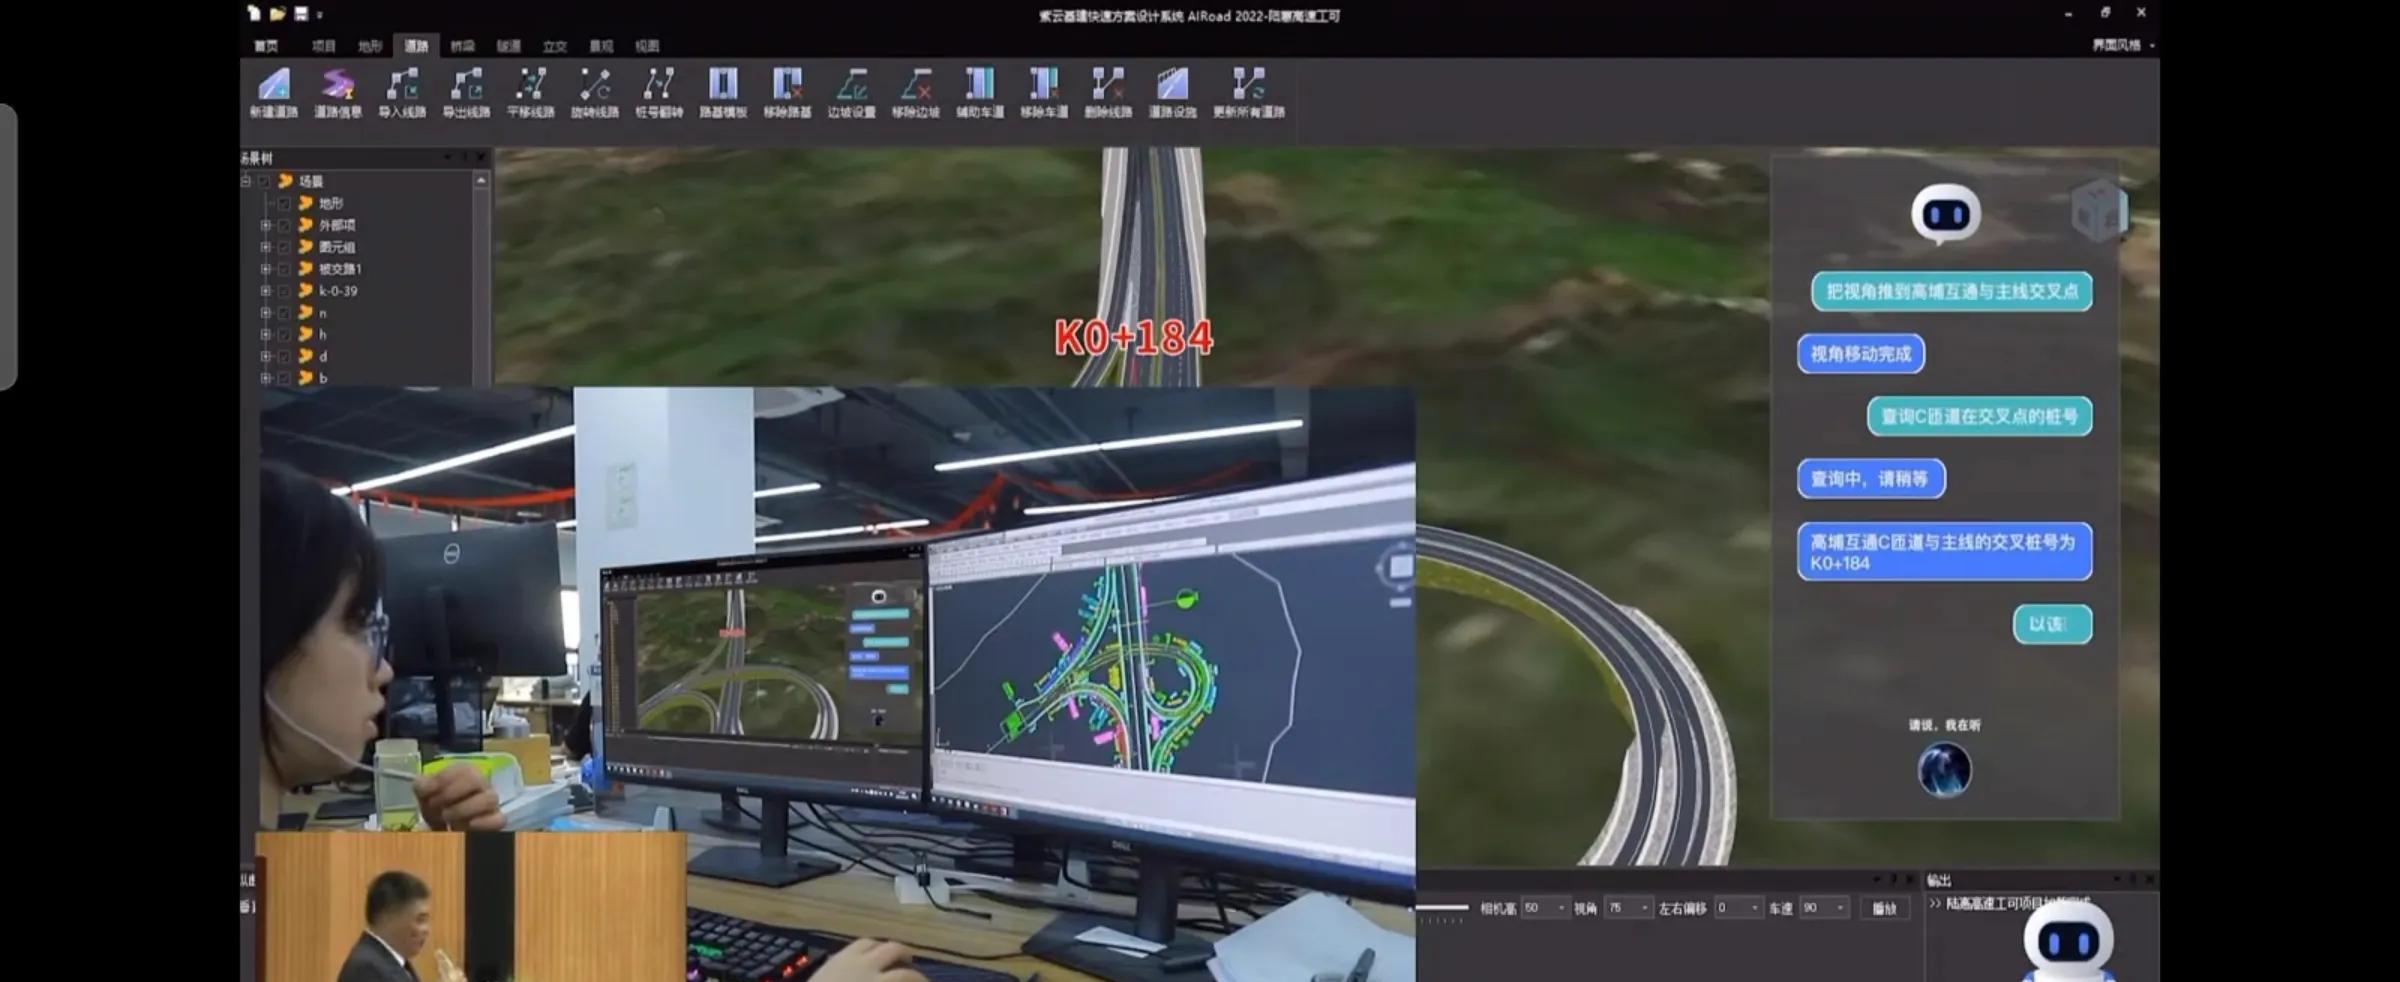Collapse the 场景 root tree node
Image resolution: width=2400 pixels, height=982 pixels.
(x=246, y=181)
